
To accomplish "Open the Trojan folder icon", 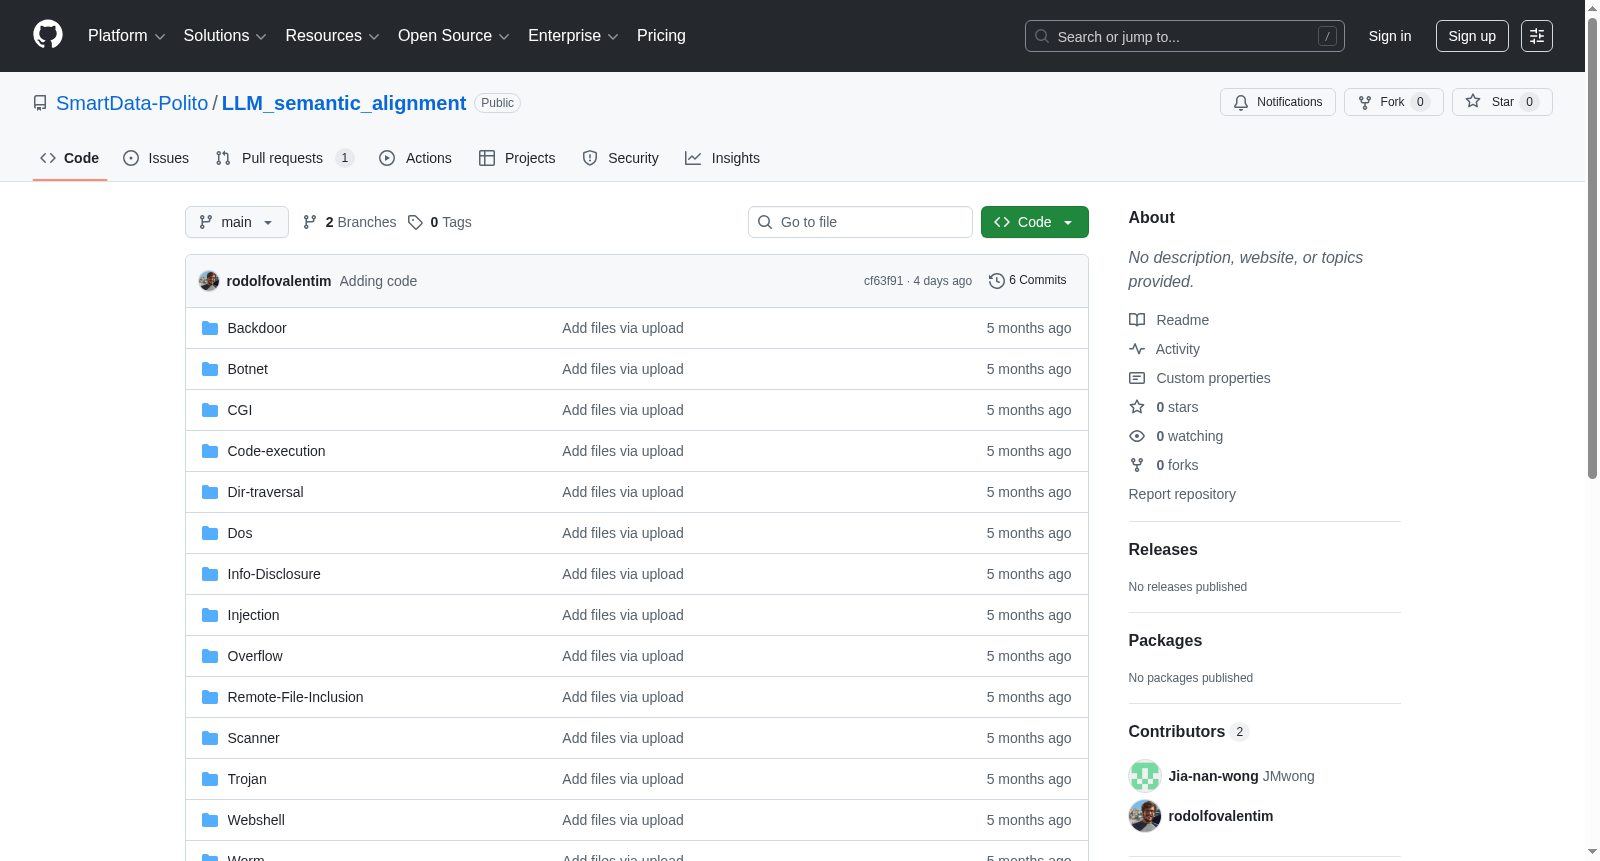I will [x=210, y=779].
